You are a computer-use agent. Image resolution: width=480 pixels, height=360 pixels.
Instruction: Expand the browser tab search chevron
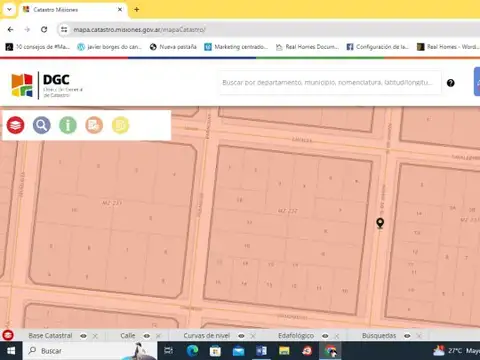(x=9, y=10)
